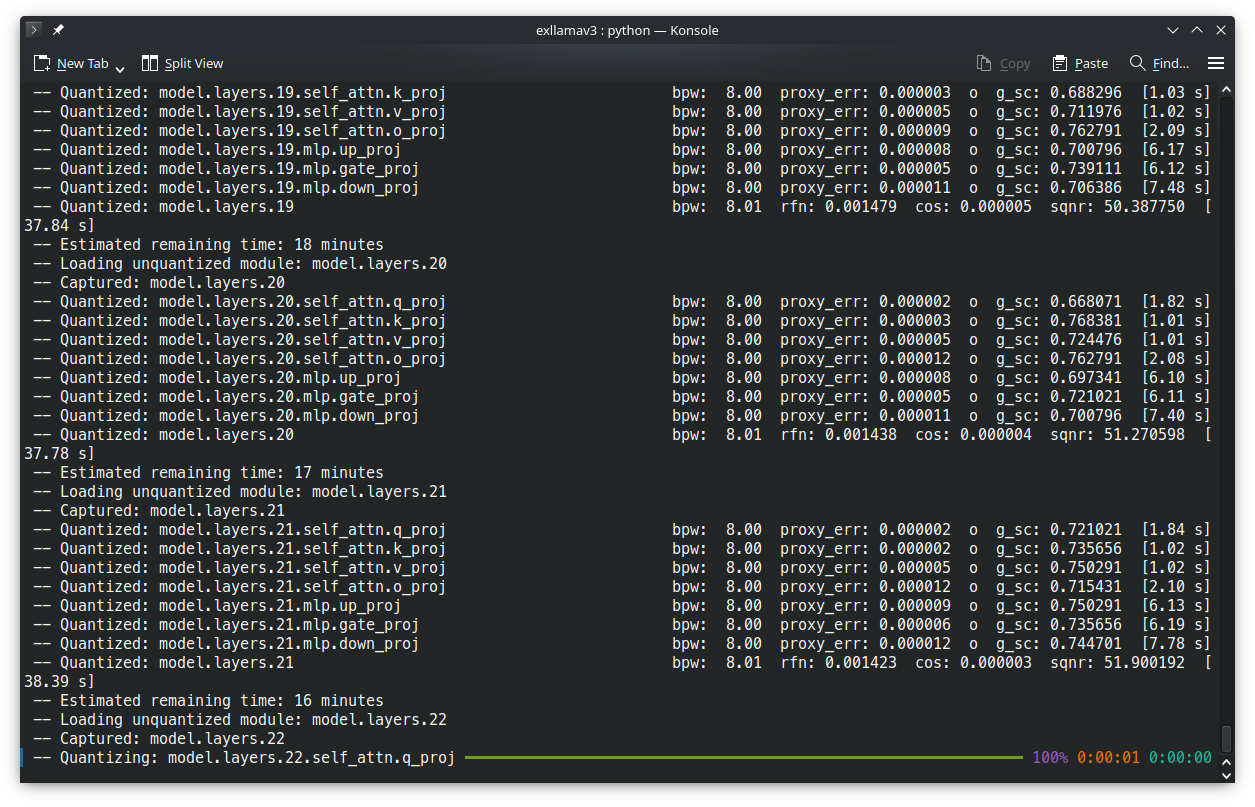Minimize the Konsole window
The image size is (1255, 807).
(x=1173, y=30)
